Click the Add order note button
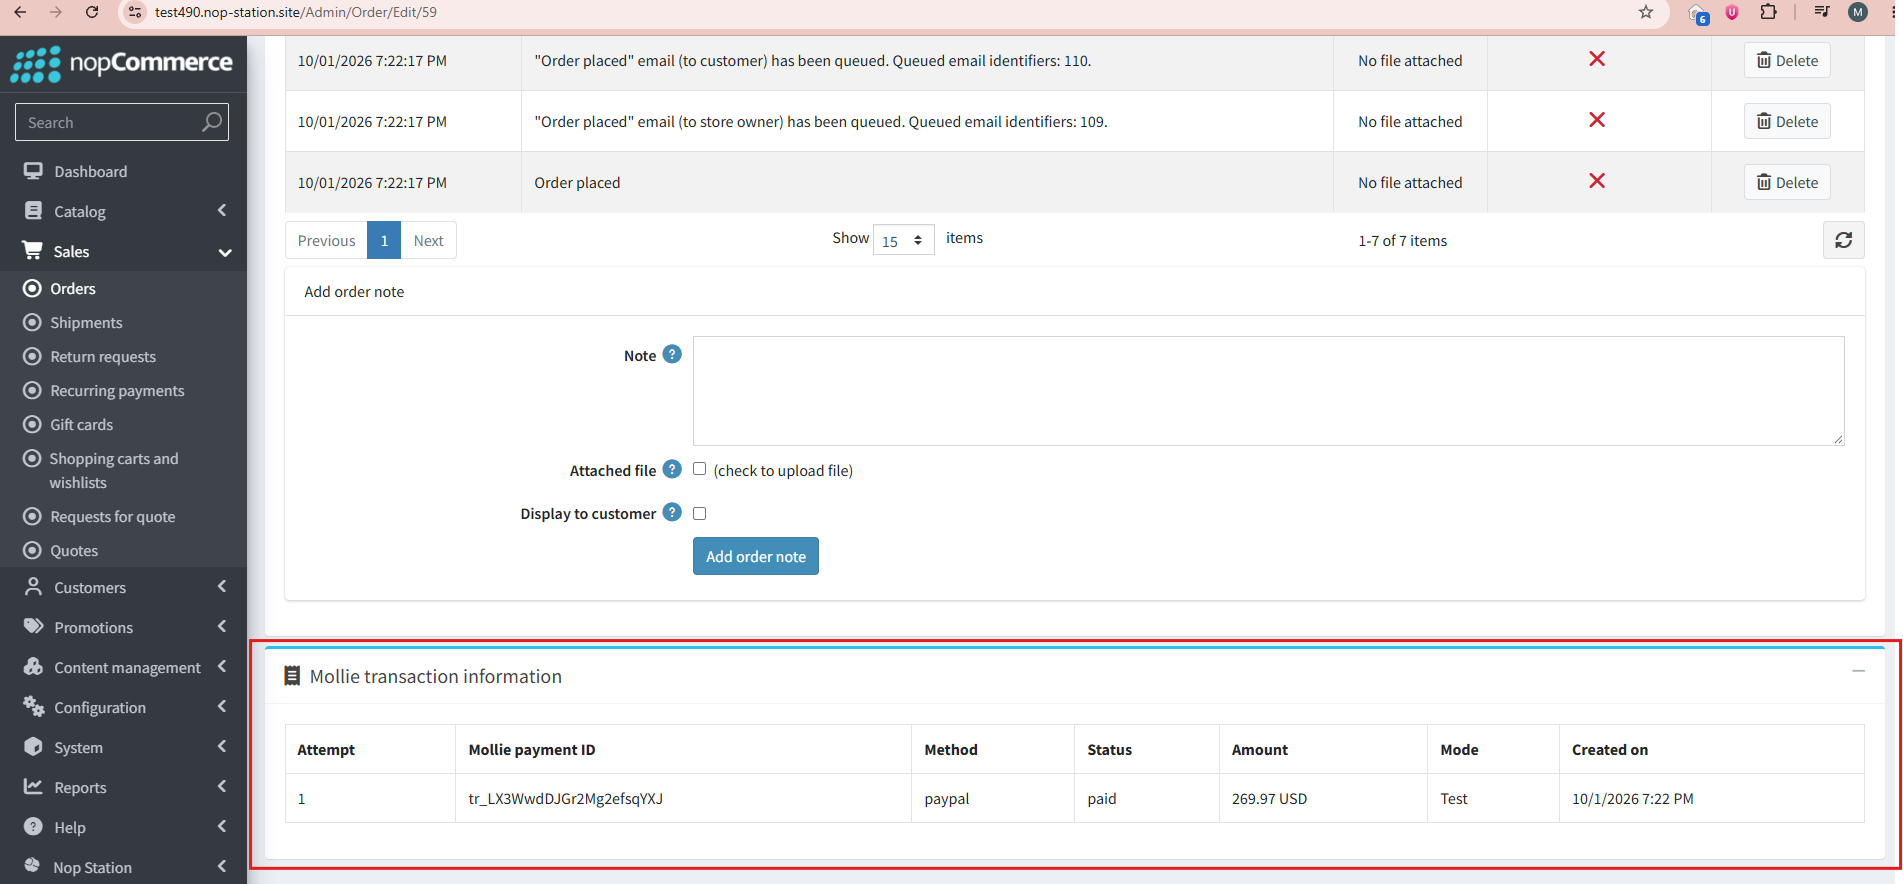 [755, 556]
